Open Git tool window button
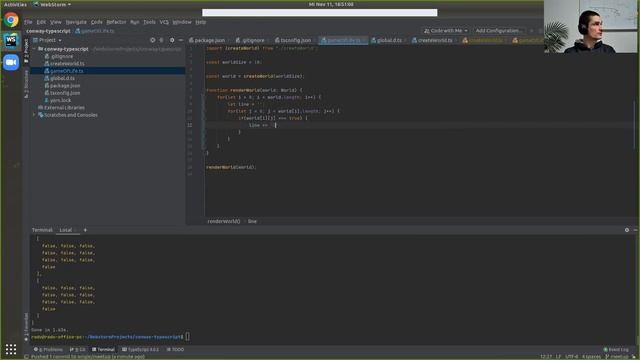The image size is (640, 360). coord(78,349)
